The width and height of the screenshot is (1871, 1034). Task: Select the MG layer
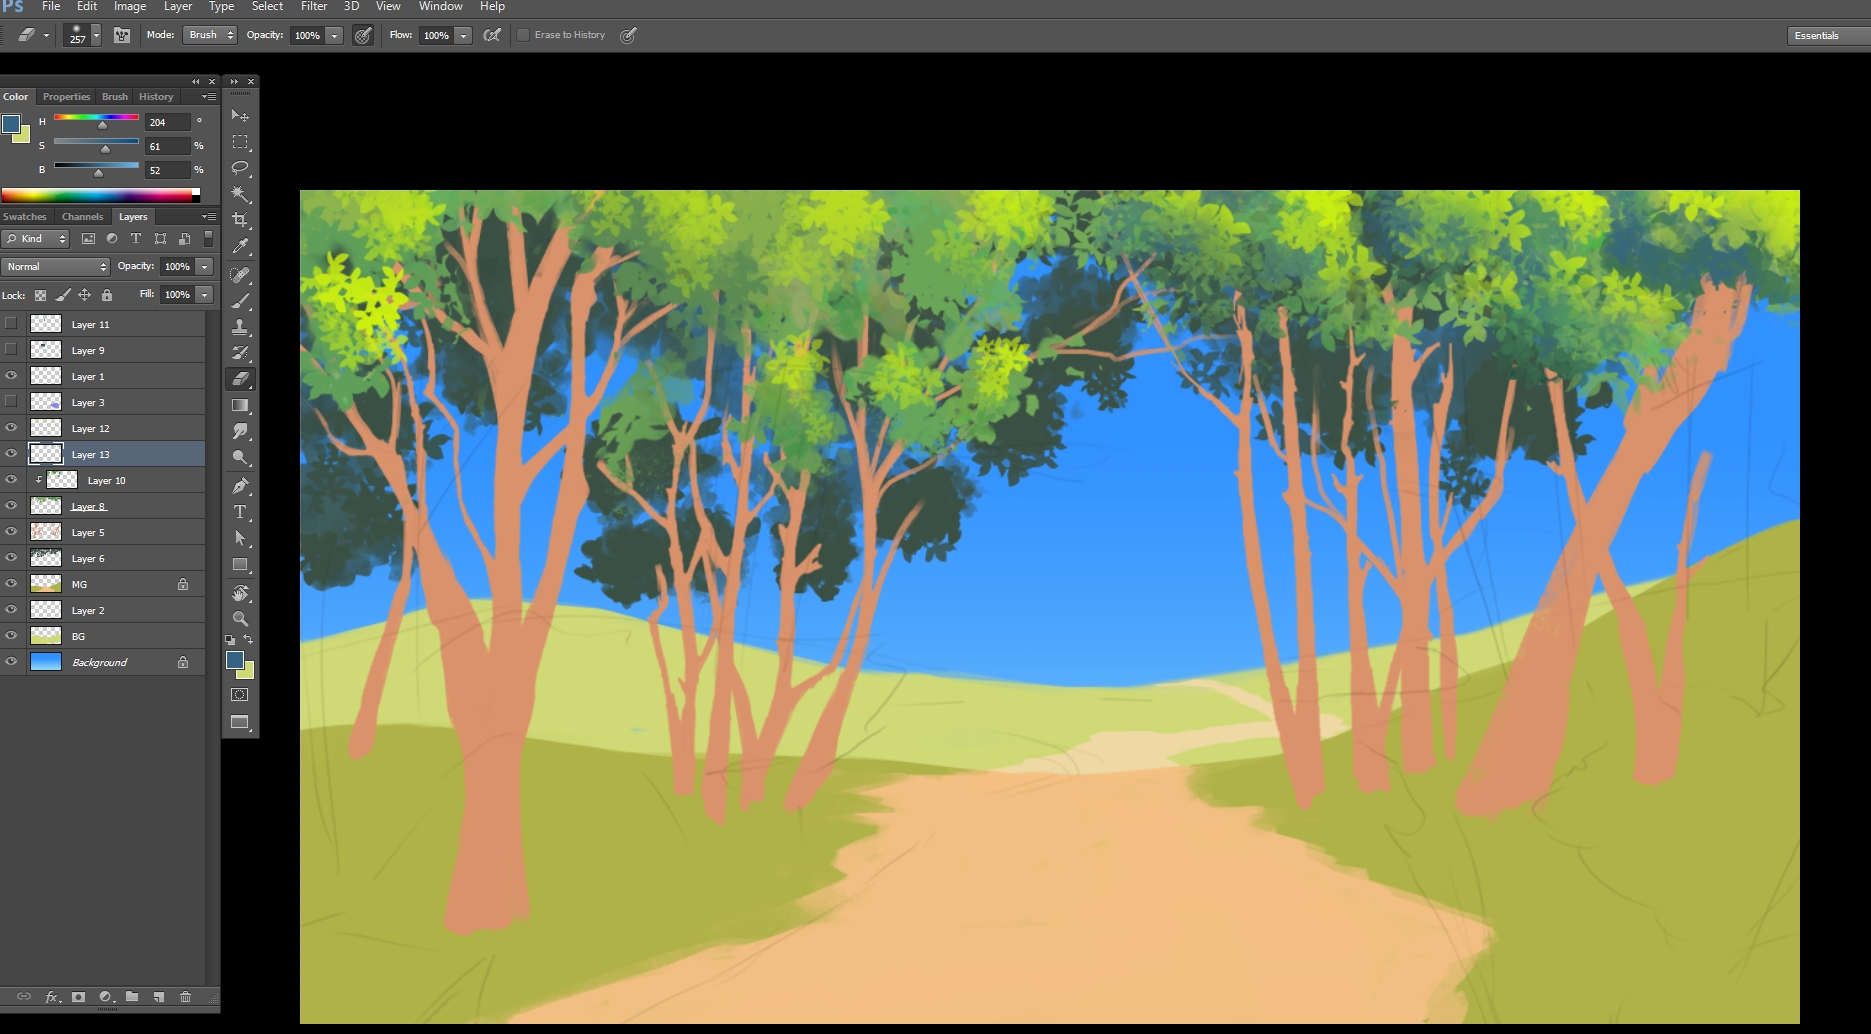110,584
